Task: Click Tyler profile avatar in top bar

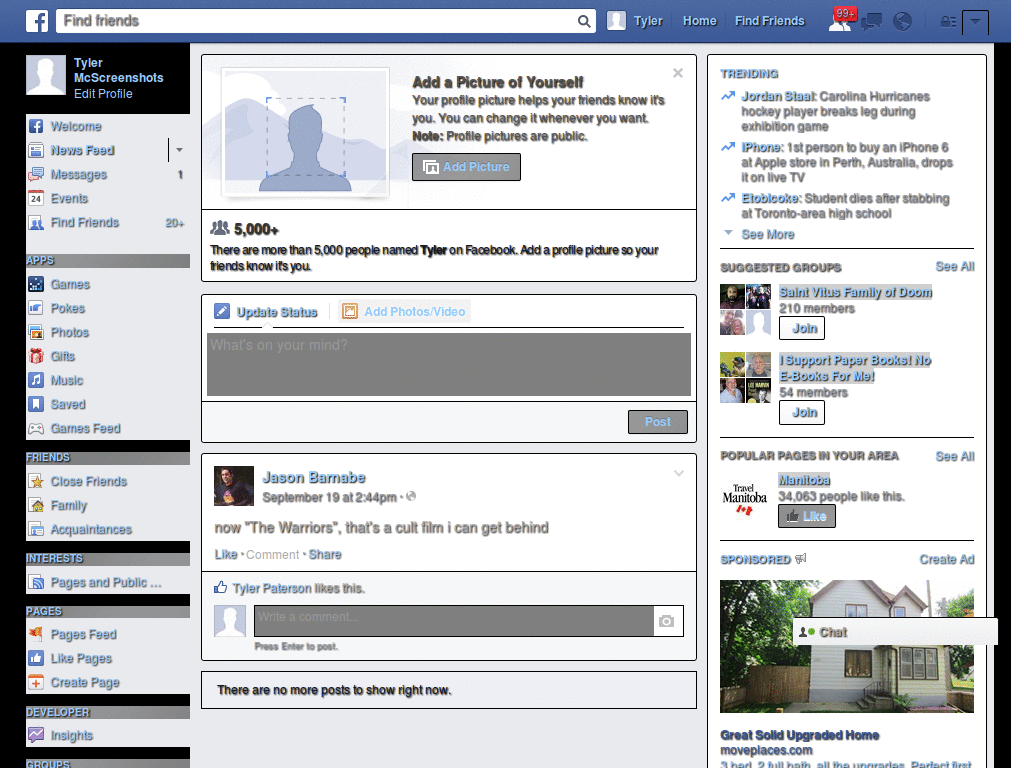Action: click(616, 21)
